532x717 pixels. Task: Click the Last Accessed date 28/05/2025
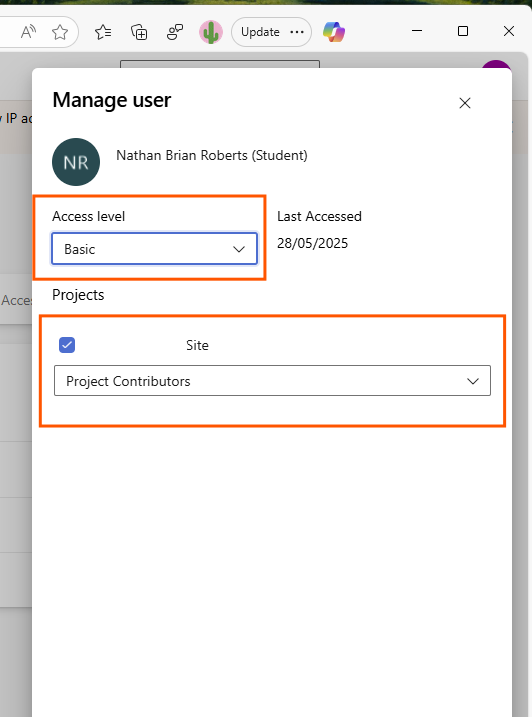click(x=312, y=243)
